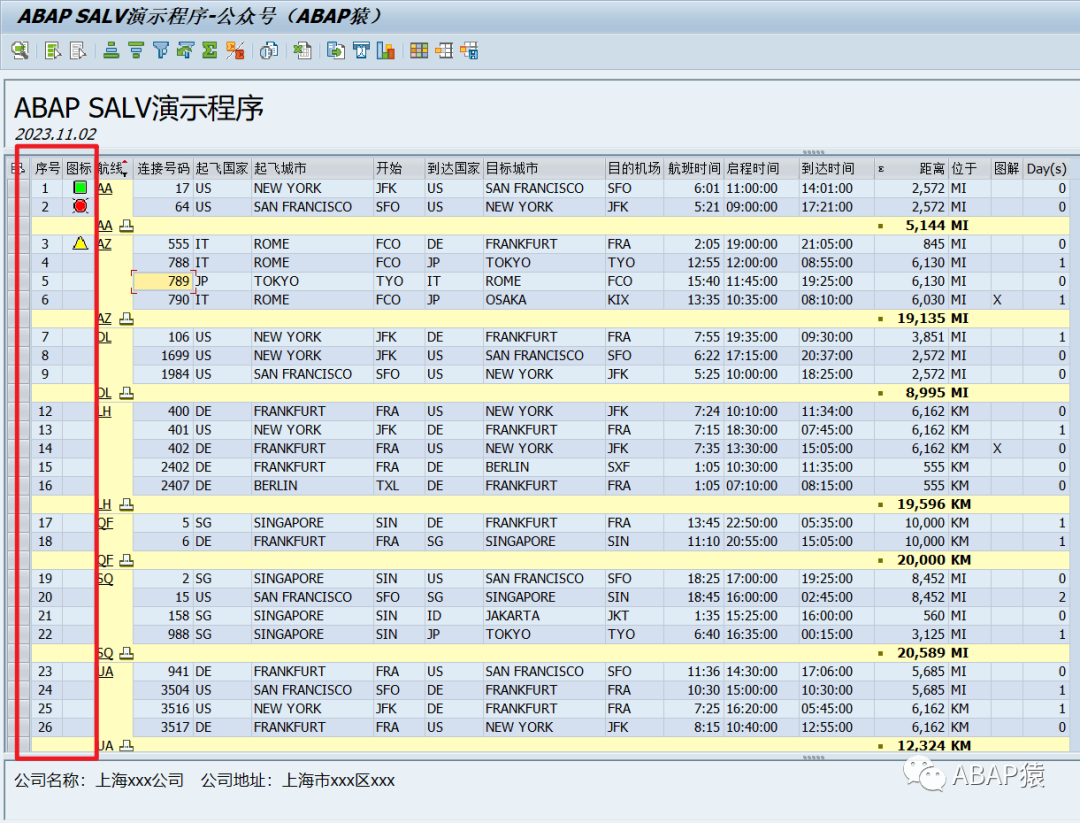
Task: Select the highlighted connection cell 789
Action: click(x=162, y=281)
